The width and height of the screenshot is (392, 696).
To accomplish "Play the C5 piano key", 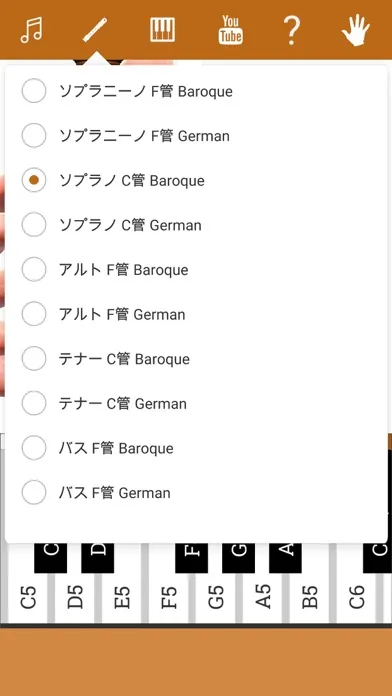I will tap(28, 597).
